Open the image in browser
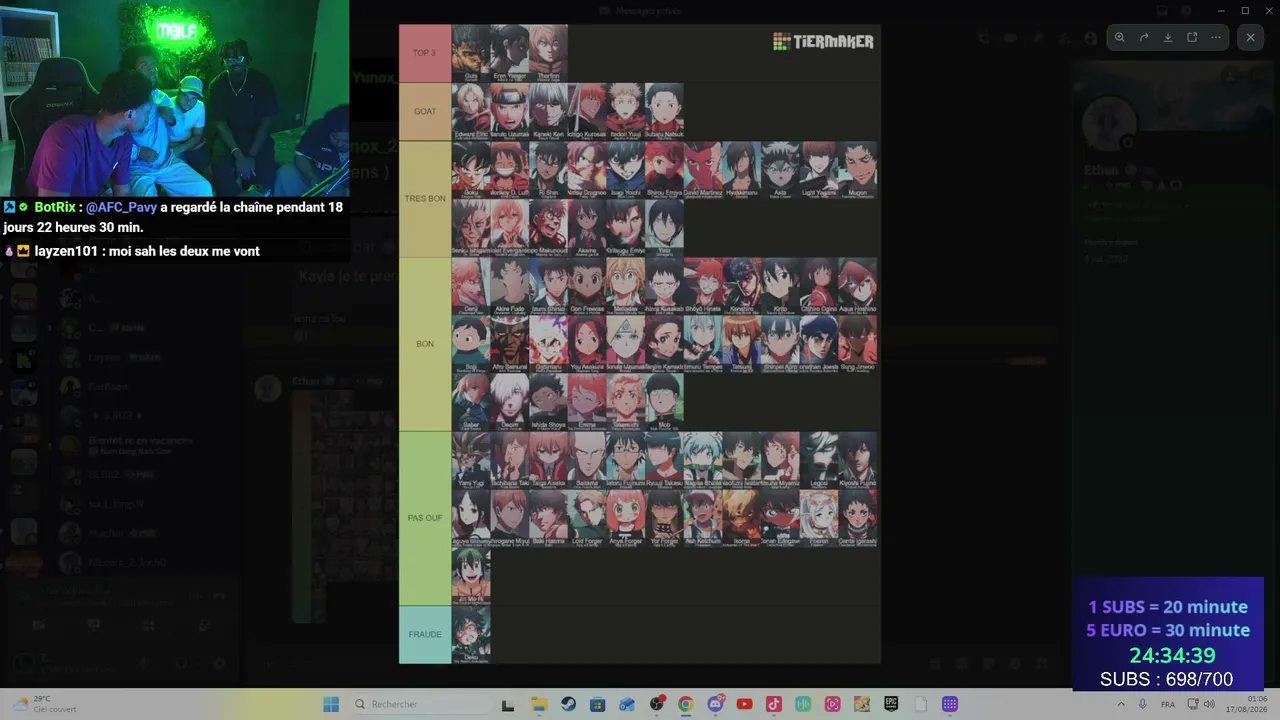The width and height of the screenshot is (1280, 720). [x=1192, y=37]
